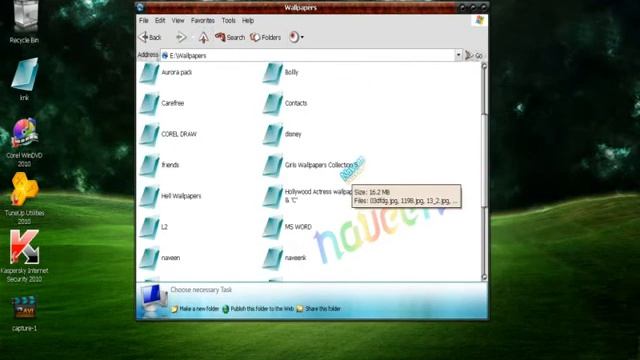Expand the Views dropdown arrow
Image resolution: width=640 pixels, height=360 pixels.
302,37
